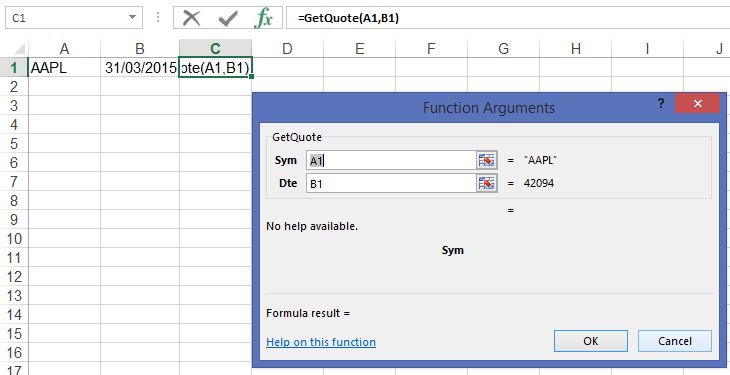Select column H header
The height and width of the screenshot is (375, 730).
coord(575,48)
